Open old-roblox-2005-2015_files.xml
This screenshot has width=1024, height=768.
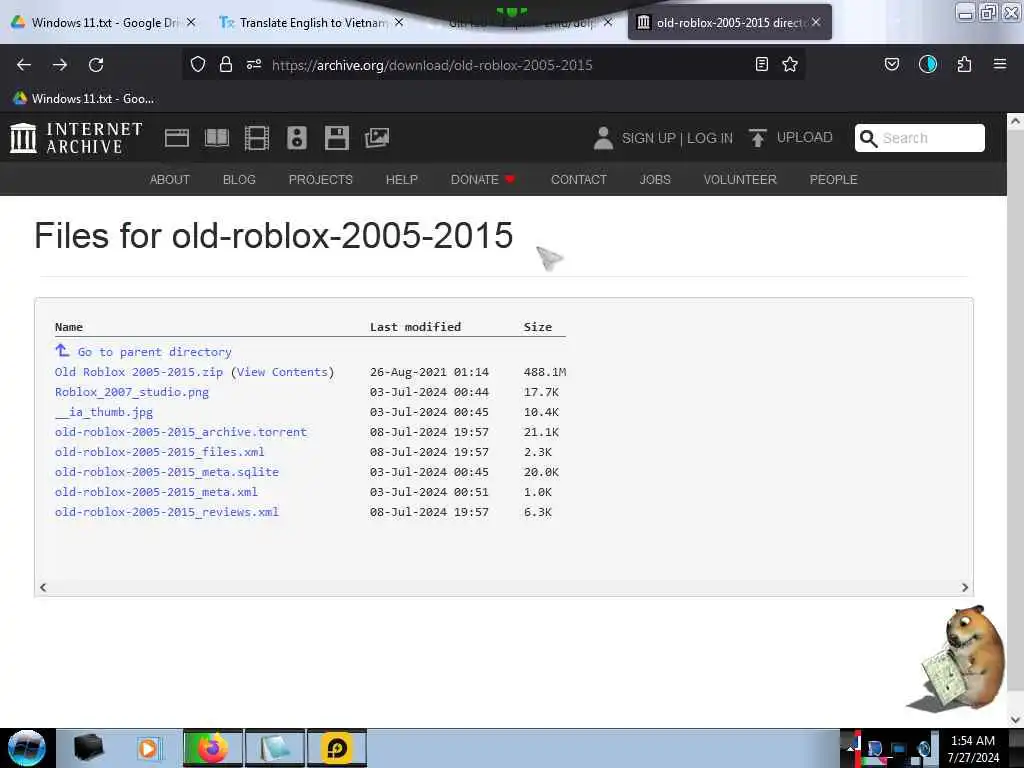click(160, 452)
